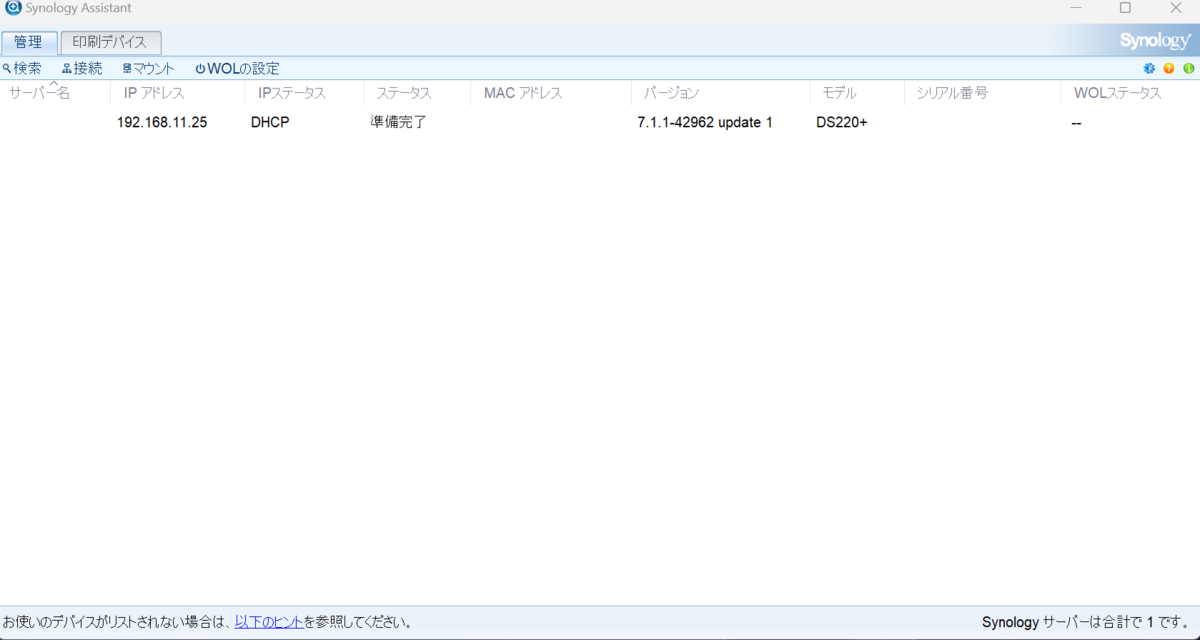The height and width of the screenshot is (640, 1200).
Task: Sort by the バージョン column header
Action: click(x=721, y=93)
